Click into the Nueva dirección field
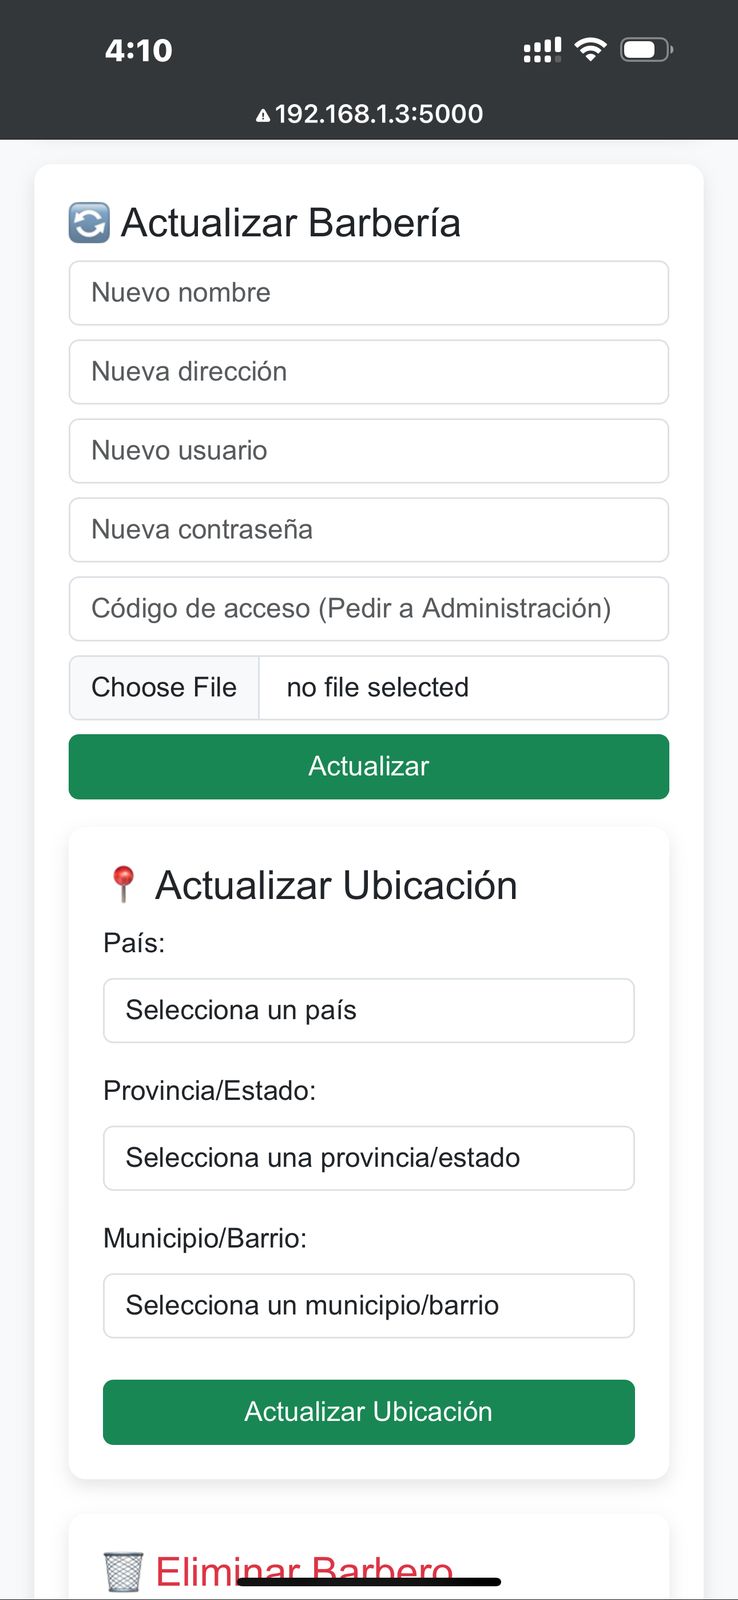 [368, 372]
